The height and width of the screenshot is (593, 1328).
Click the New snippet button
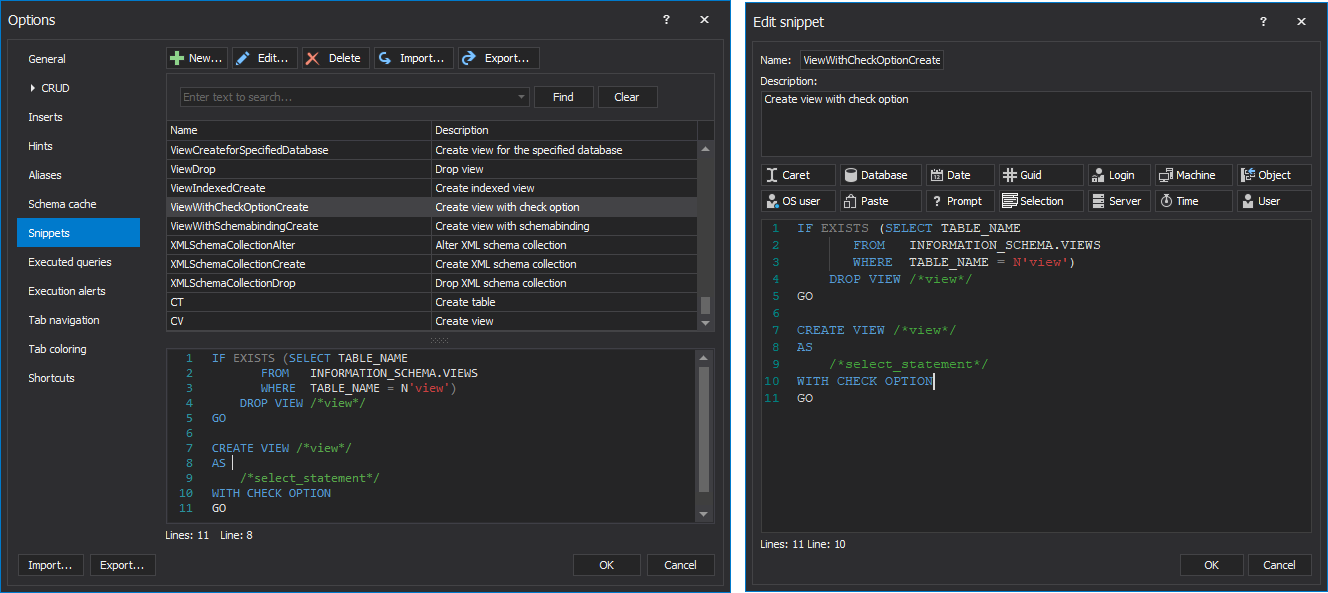click(x=196, y=58)
